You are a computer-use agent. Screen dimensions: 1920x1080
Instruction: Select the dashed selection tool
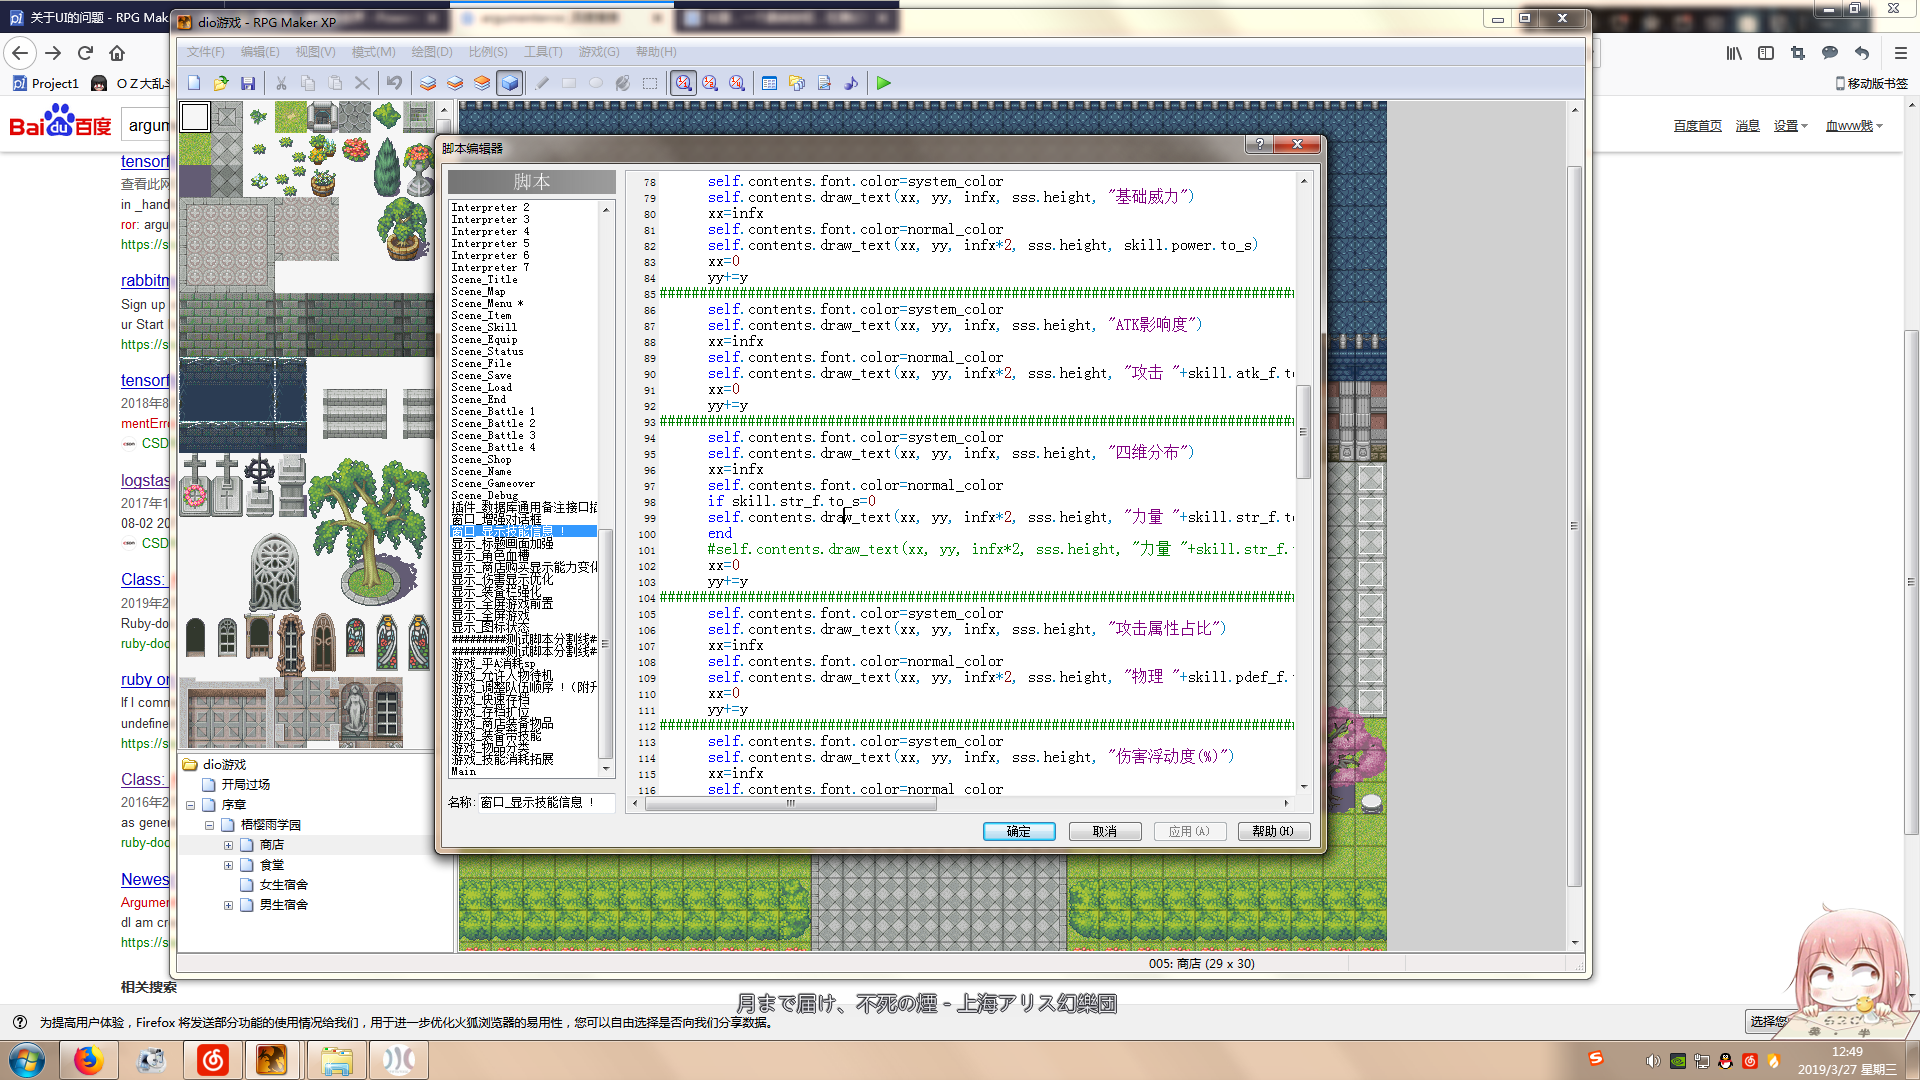coord(650,83)
